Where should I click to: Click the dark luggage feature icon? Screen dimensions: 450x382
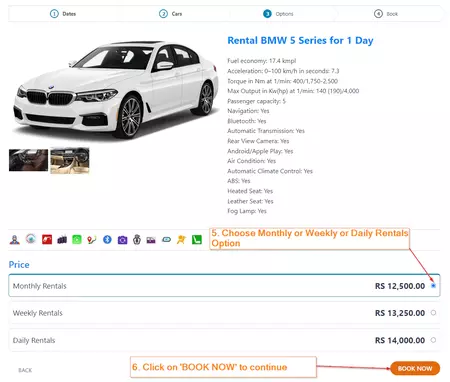pyautogui.click(x=62, y=240)
